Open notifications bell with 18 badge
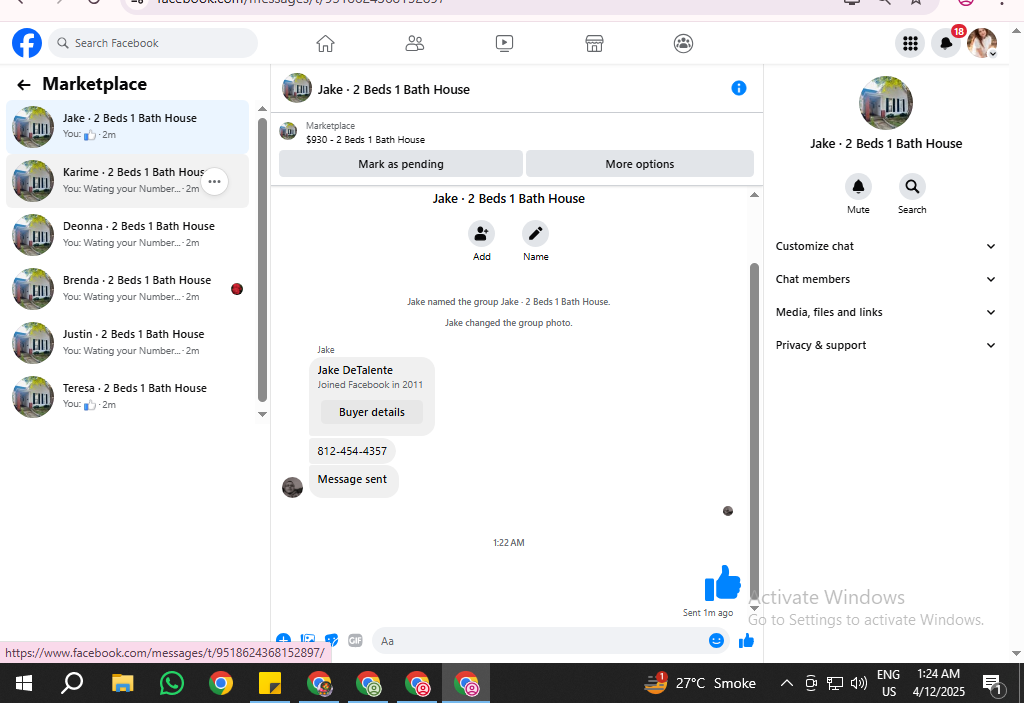This screenshot has height=703, width=1024. [946, 44]
